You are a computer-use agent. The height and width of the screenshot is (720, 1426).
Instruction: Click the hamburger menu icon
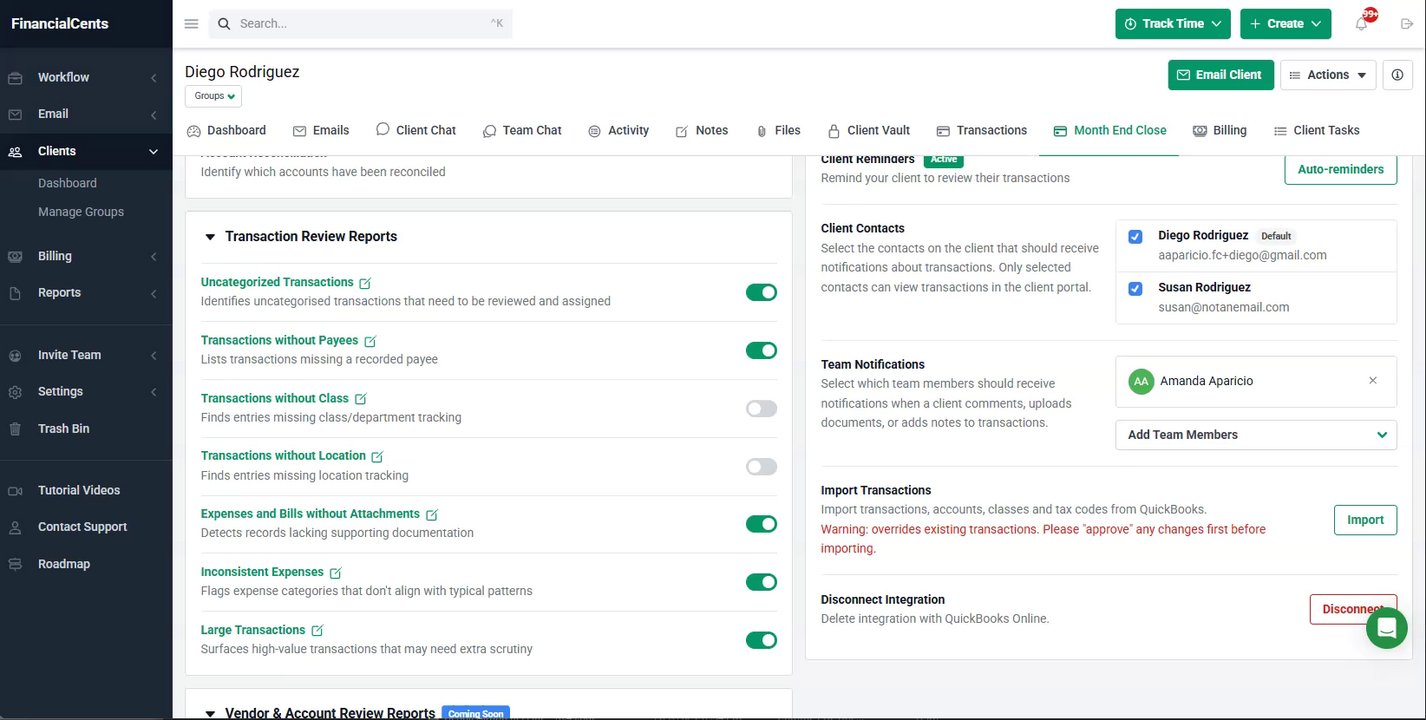tap(191, 24)
